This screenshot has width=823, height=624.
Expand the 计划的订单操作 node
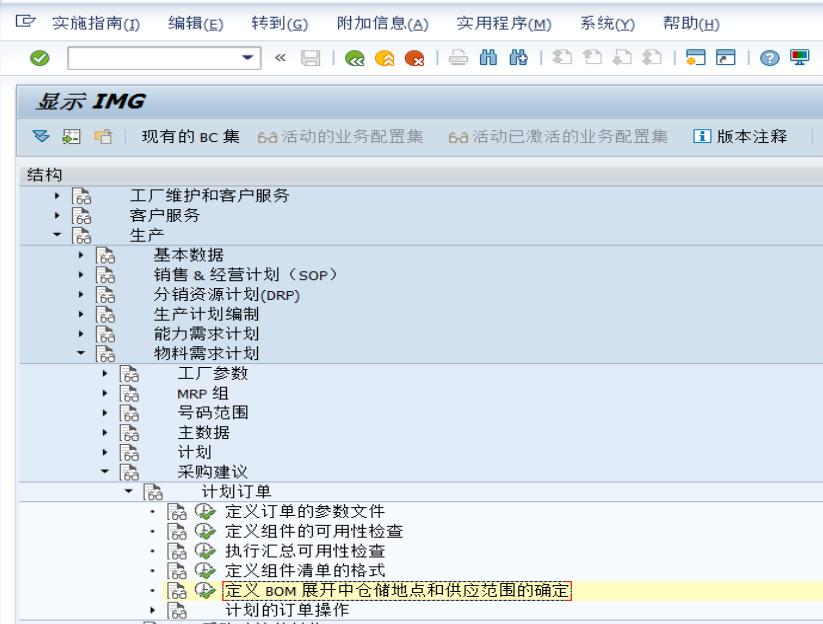point(153,610)
